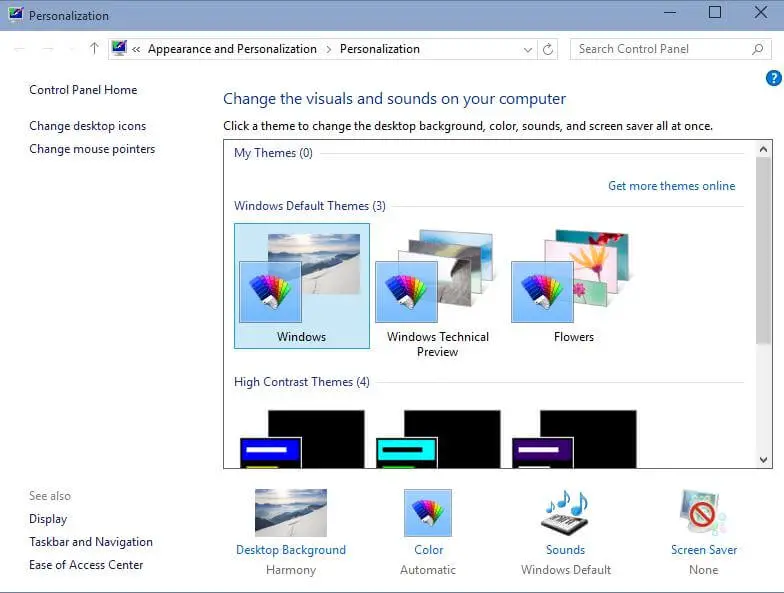Click the search magnifier icon
The width and height of the screenshot is (784, 593).
(758, 49)
